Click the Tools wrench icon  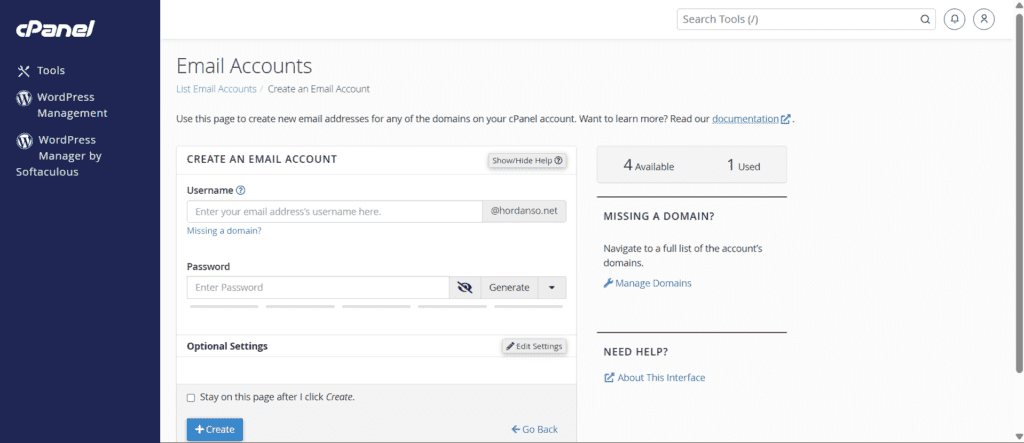[x=24, y=71]
